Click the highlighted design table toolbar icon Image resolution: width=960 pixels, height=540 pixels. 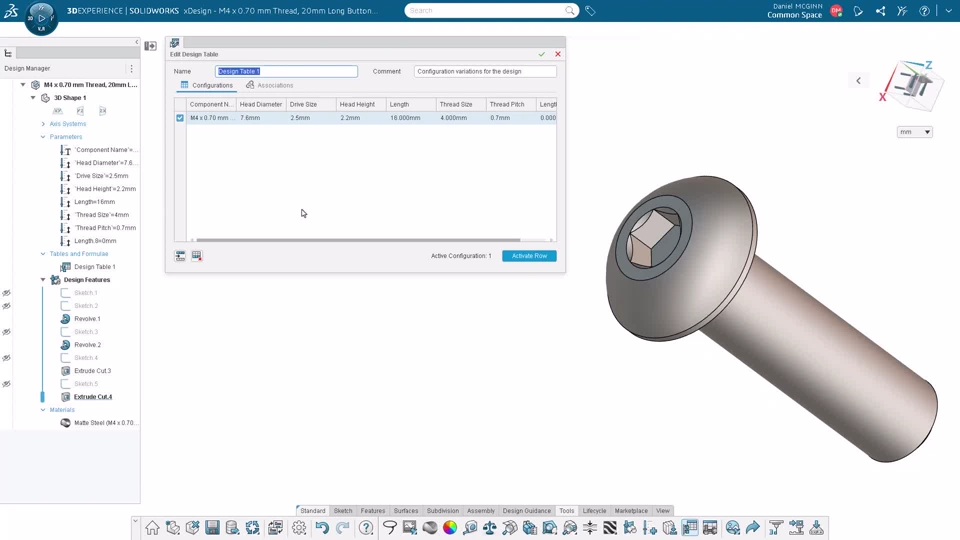click(690, 528)
